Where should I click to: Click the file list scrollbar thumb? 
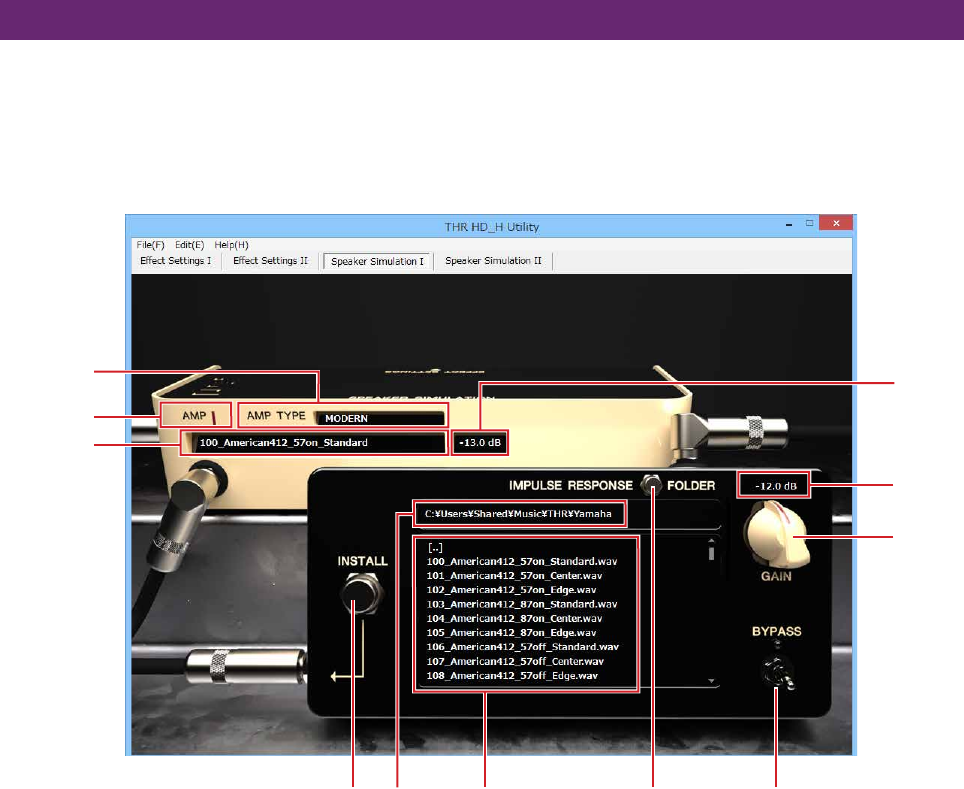coord(711,553)
